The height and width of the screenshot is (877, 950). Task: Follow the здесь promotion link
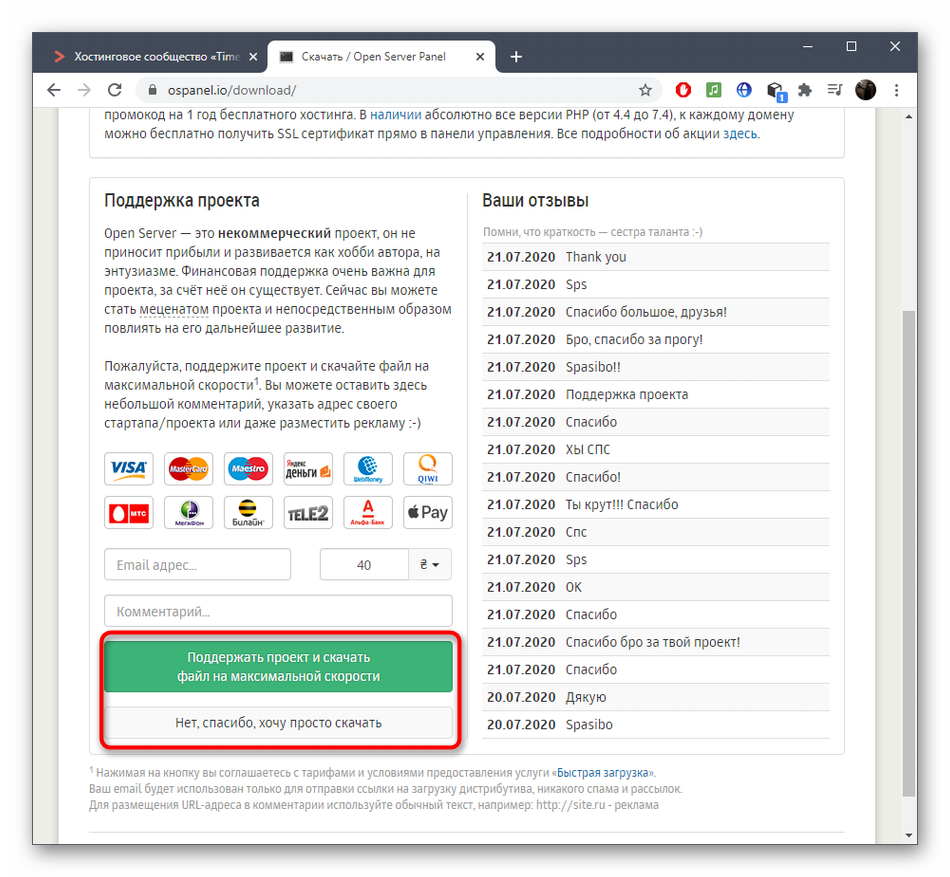(x=740, y=134)
